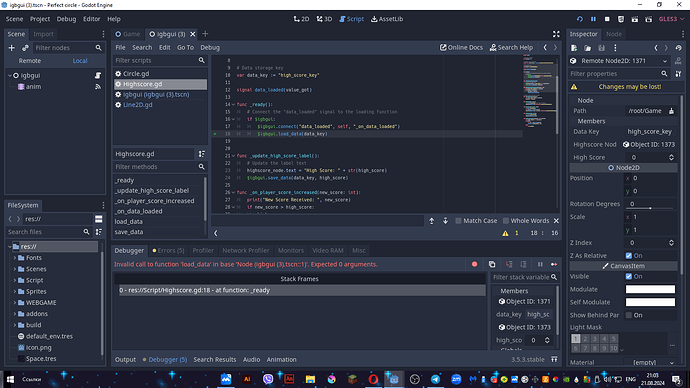Pause the running scene
Screen dimensions: 690x388
coord(593,19)
